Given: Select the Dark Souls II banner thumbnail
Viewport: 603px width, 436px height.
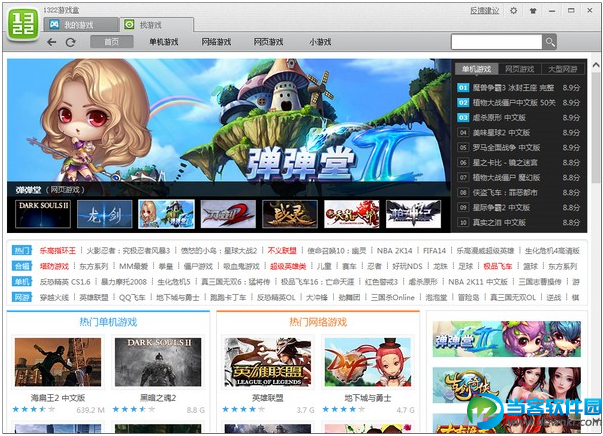Looking at the screenshot, I should [44, 213].
